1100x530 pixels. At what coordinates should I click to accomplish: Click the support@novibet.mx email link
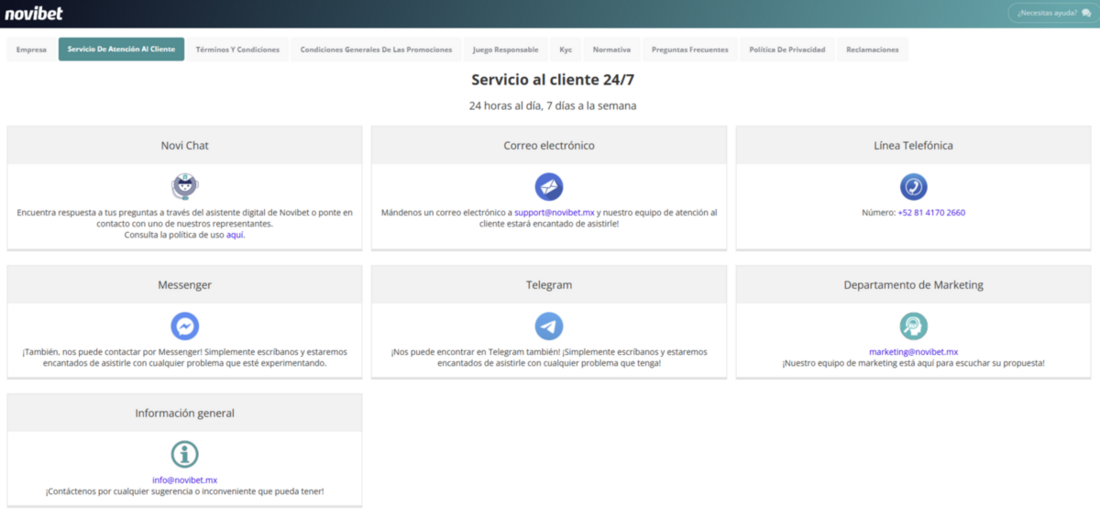coord(554,212)
